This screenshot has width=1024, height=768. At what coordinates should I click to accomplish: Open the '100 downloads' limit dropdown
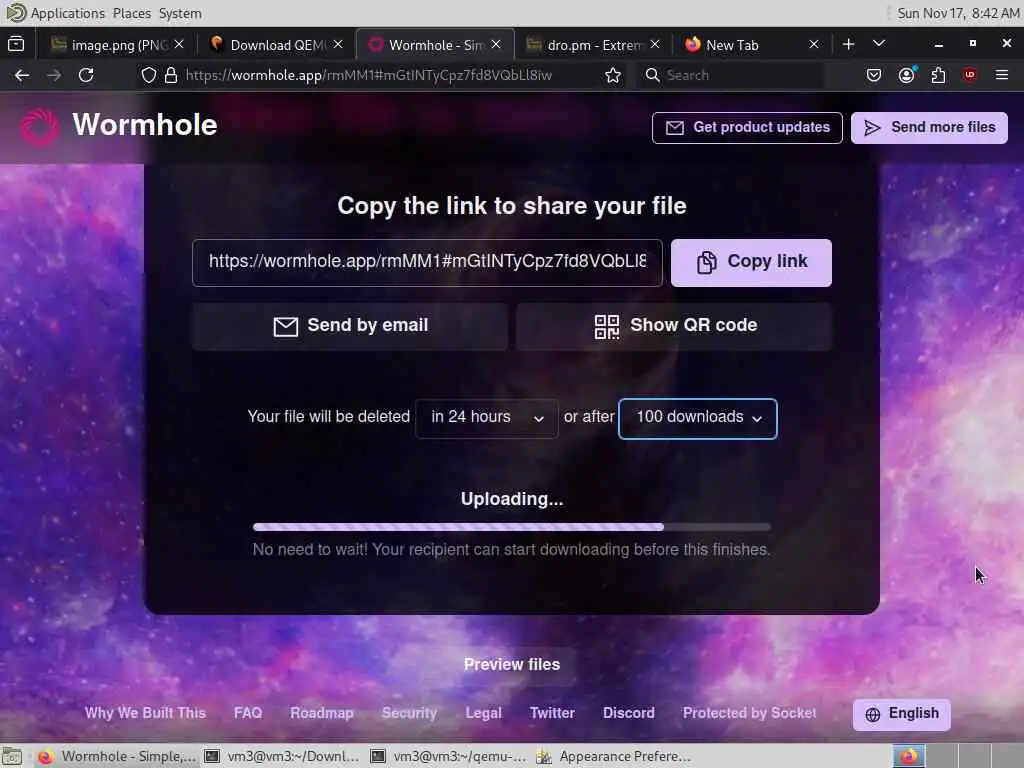pos(697,418)
